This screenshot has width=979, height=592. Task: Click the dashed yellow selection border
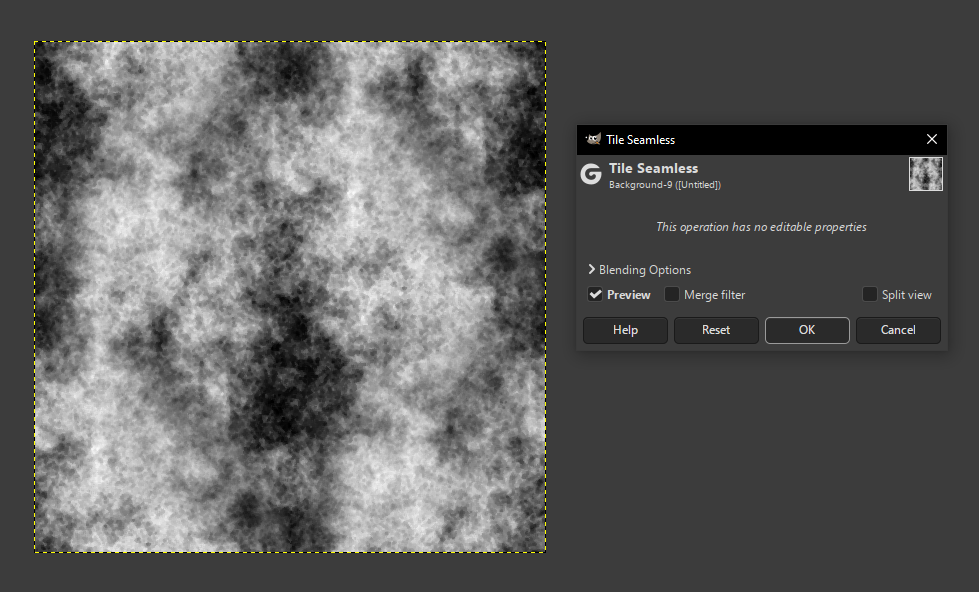[290, 41]
